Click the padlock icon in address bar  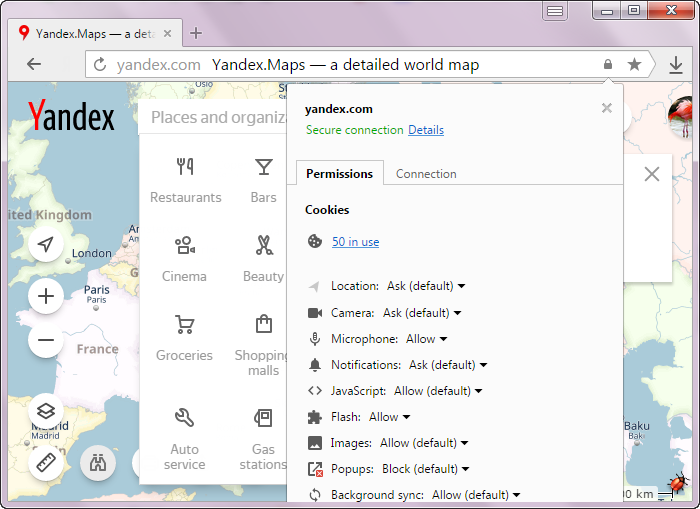[608, 64]
